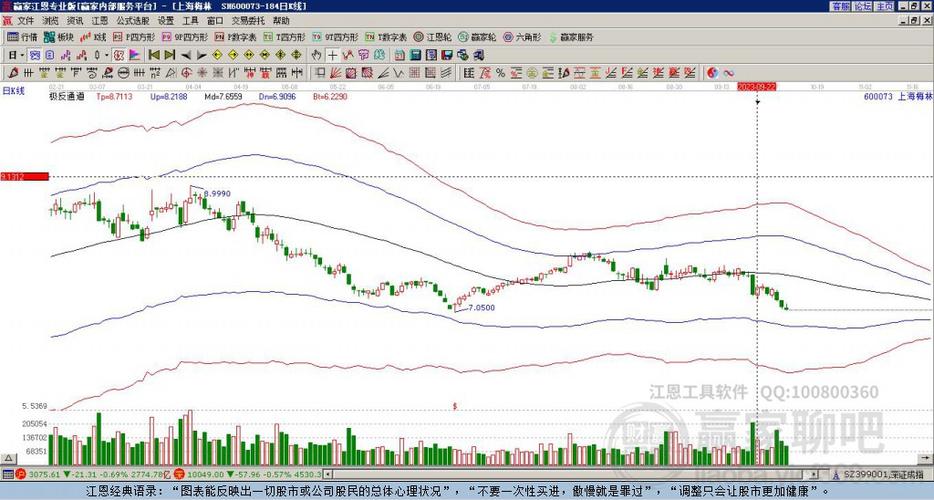Click the 8.9990 high price label
934x500 pixels.
click(217, 194)
